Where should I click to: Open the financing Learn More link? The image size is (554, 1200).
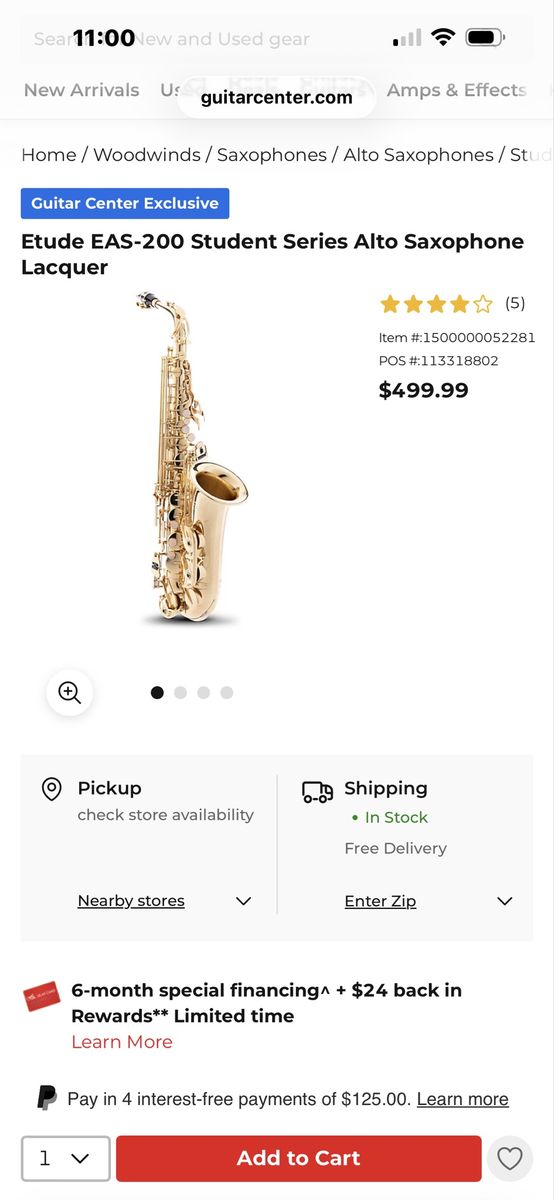pos(122,1042)
